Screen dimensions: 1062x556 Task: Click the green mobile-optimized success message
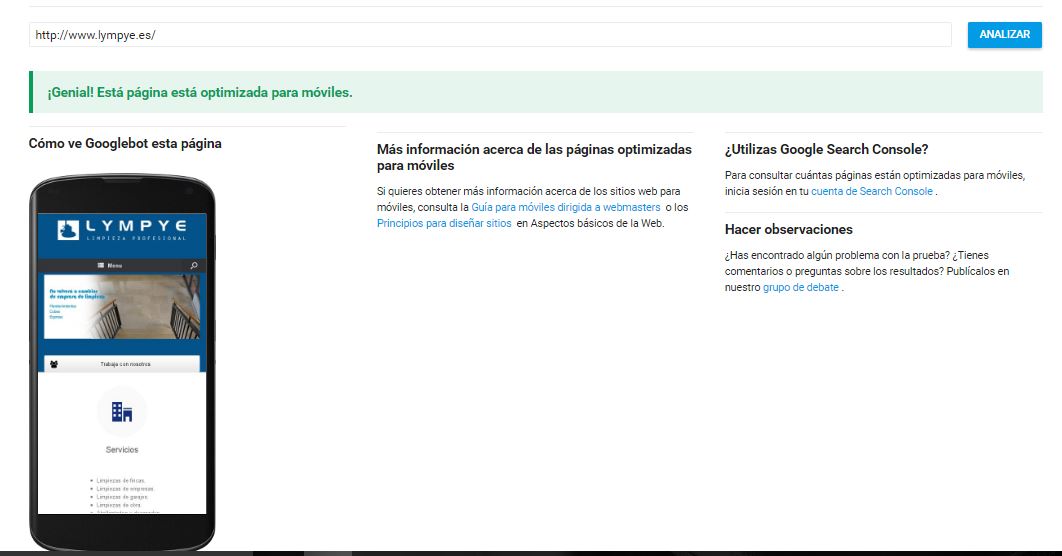(x=200, y=92)
